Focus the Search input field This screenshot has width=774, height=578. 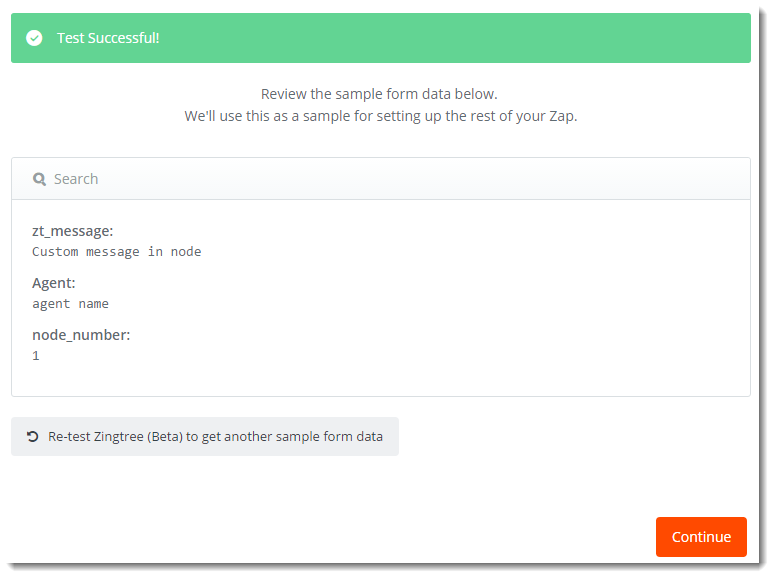(x=381, y=179)
